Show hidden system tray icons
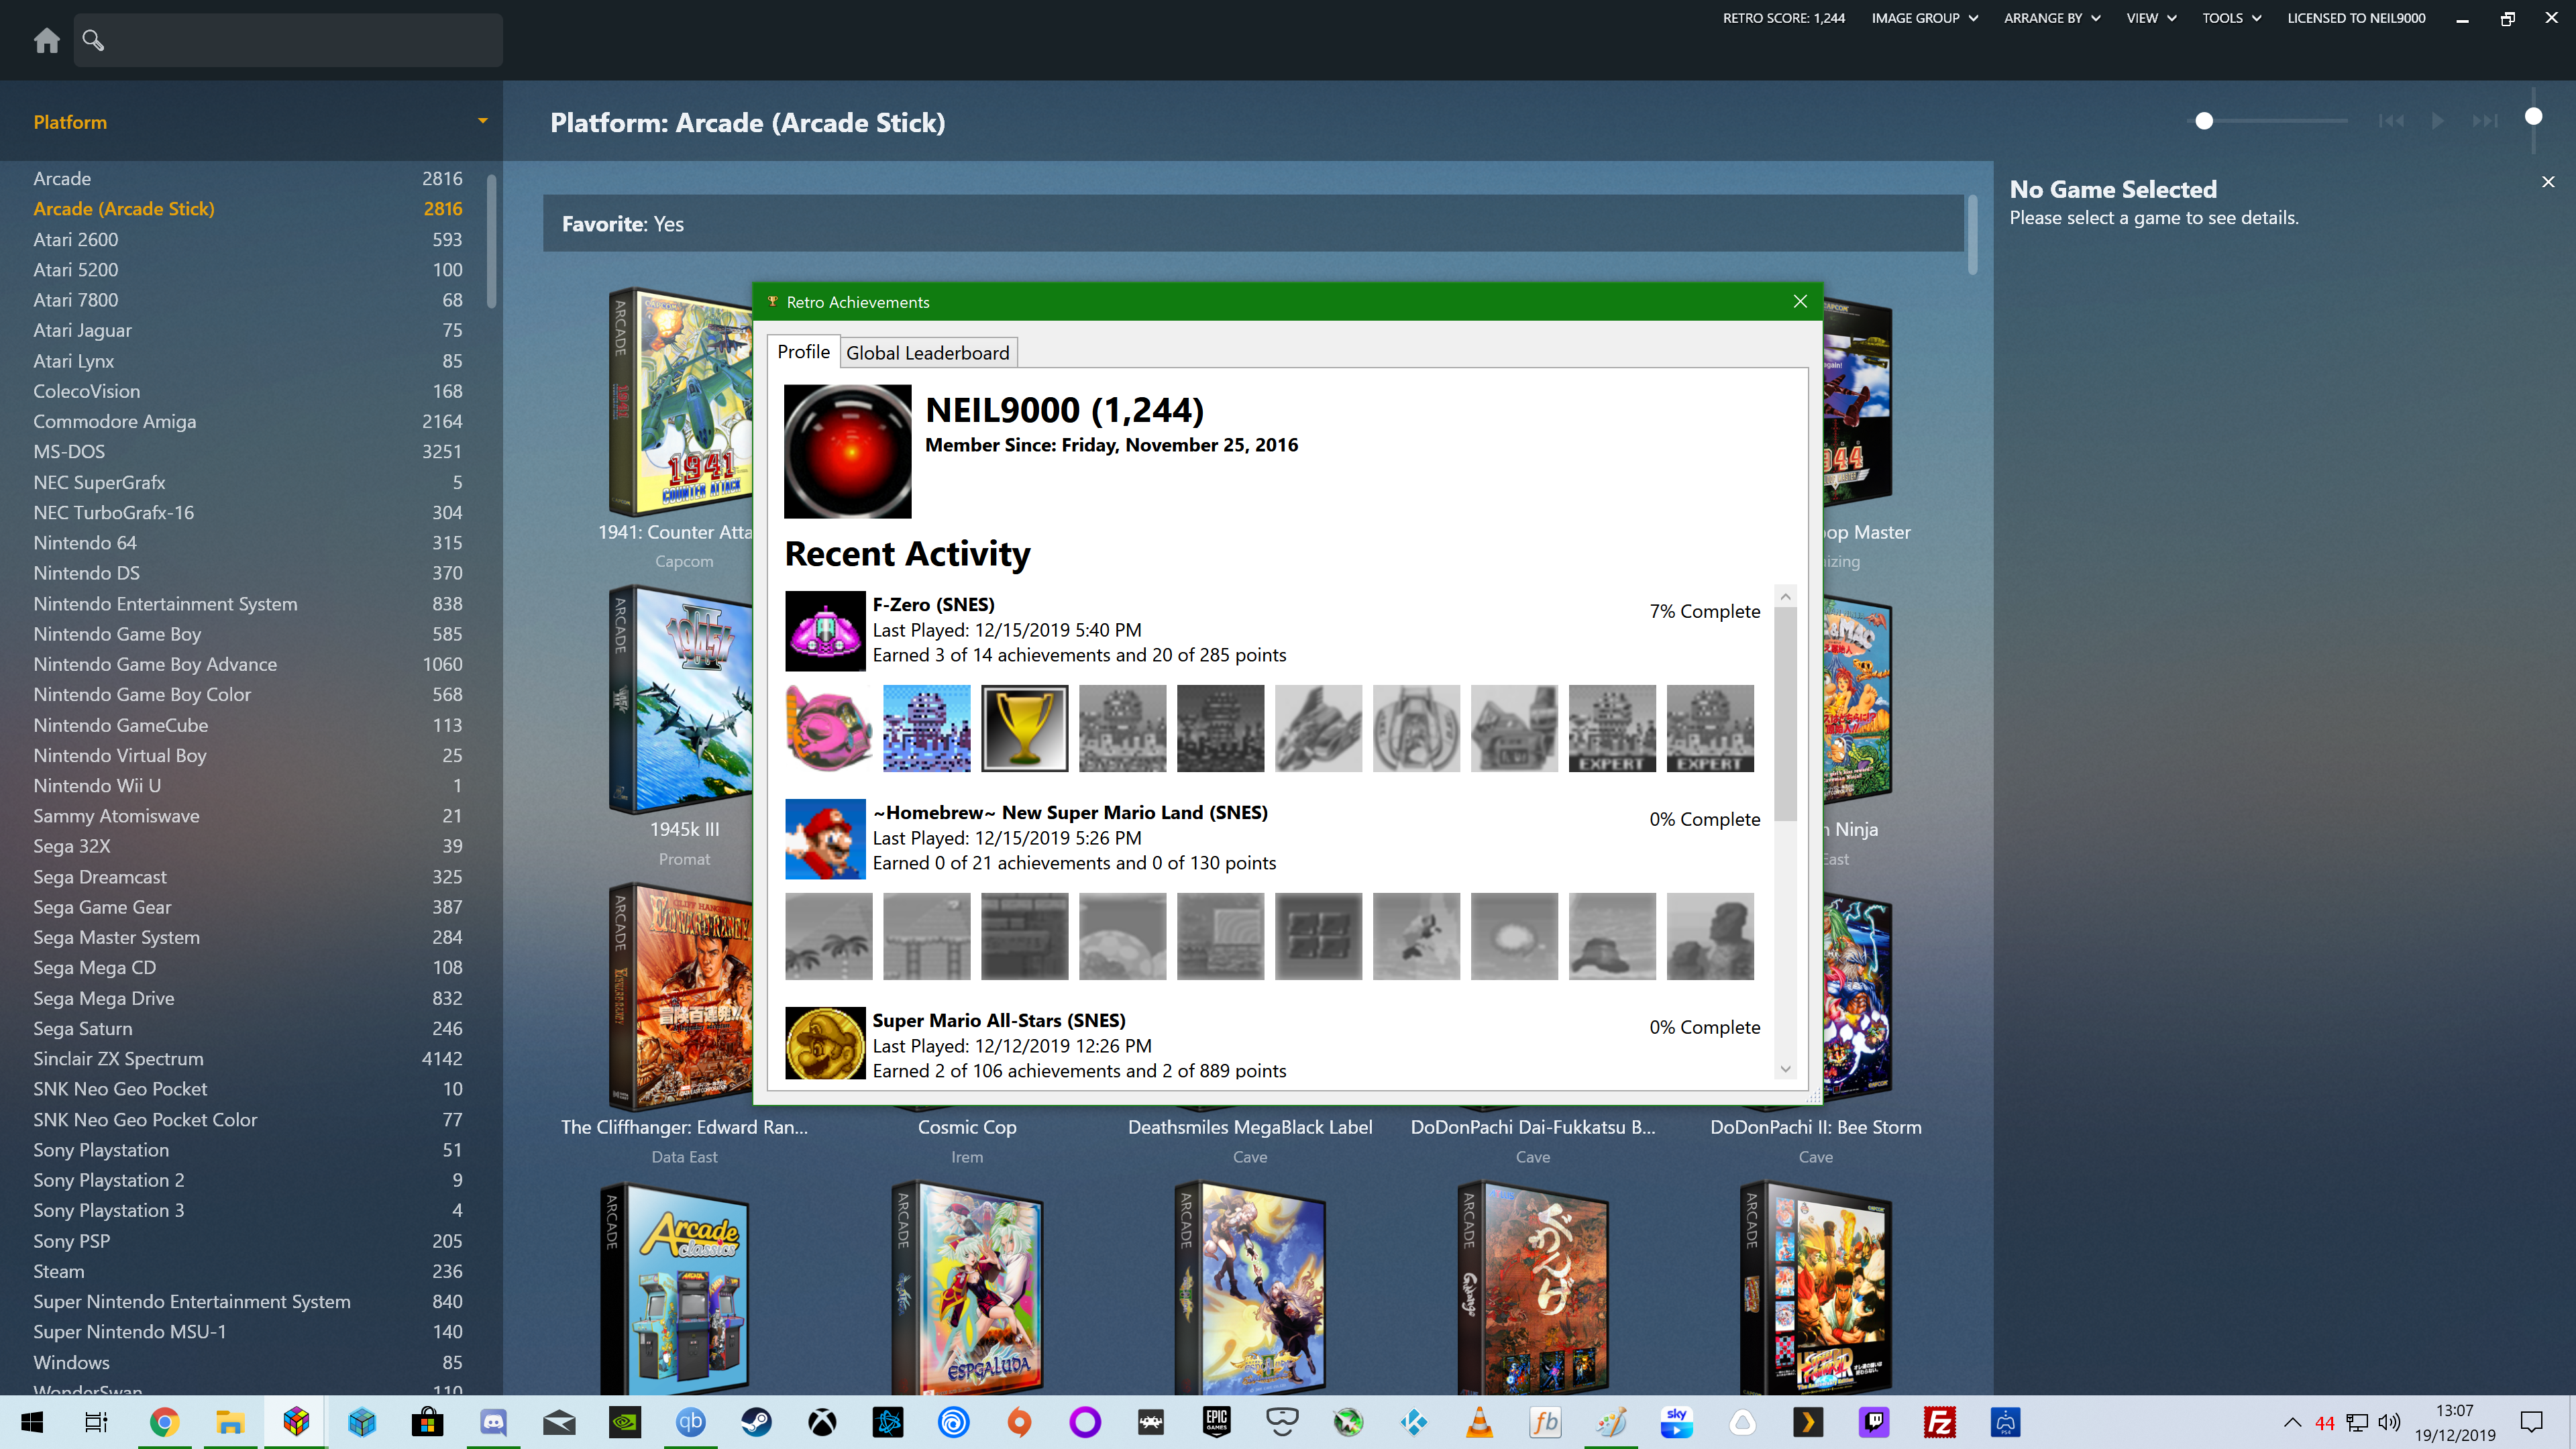The height and width of the screenshot is (1449, 2576). (2292, 1422)
